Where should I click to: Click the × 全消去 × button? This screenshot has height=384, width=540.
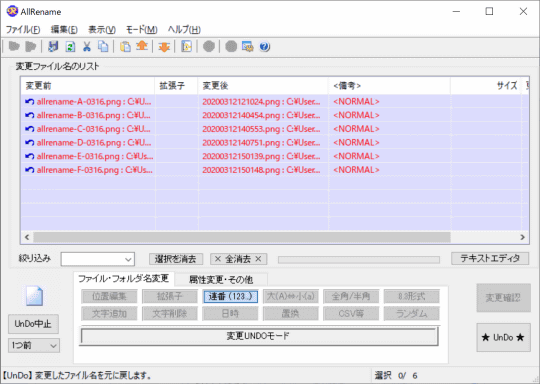point(238,259)
